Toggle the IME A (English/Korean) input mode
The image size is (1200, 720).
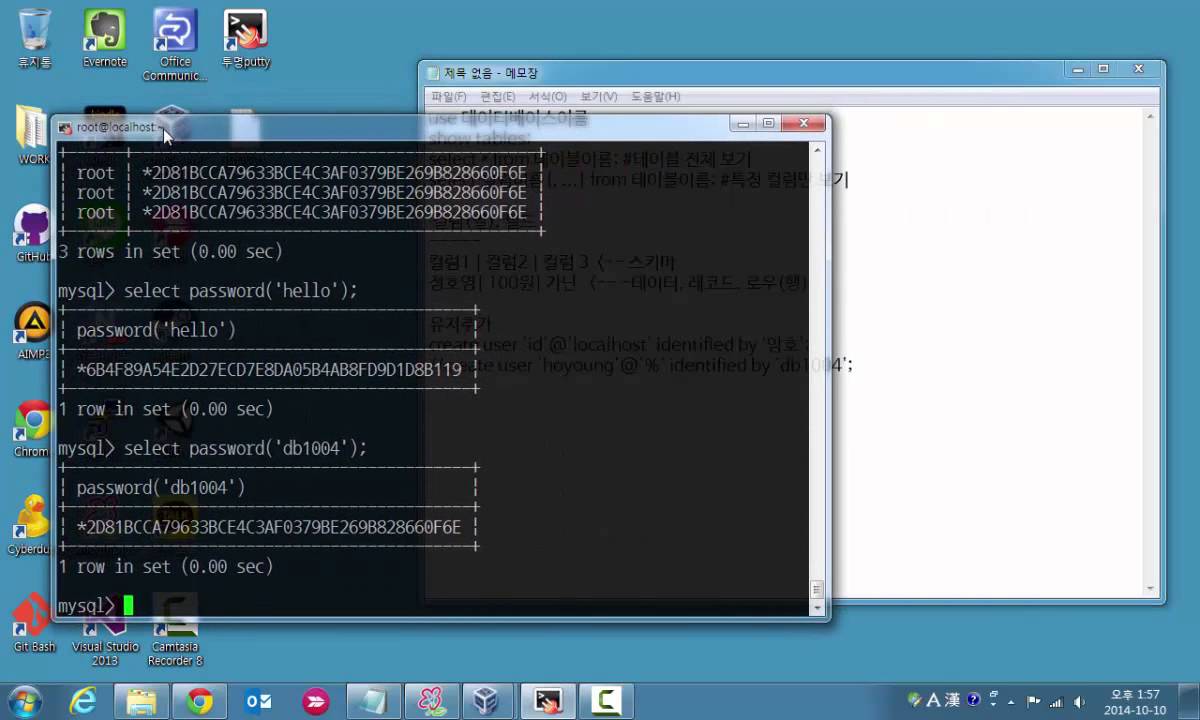coord(934,700)
